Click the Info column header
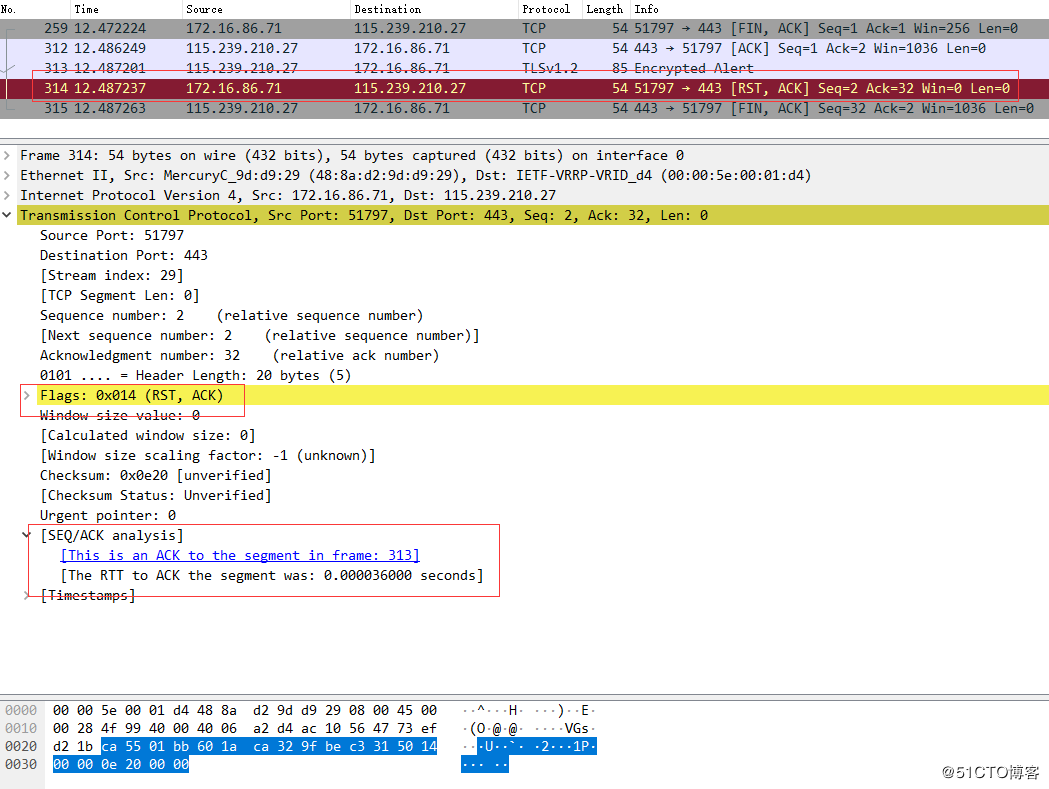The image size is (1049, 789). point(646,9)
